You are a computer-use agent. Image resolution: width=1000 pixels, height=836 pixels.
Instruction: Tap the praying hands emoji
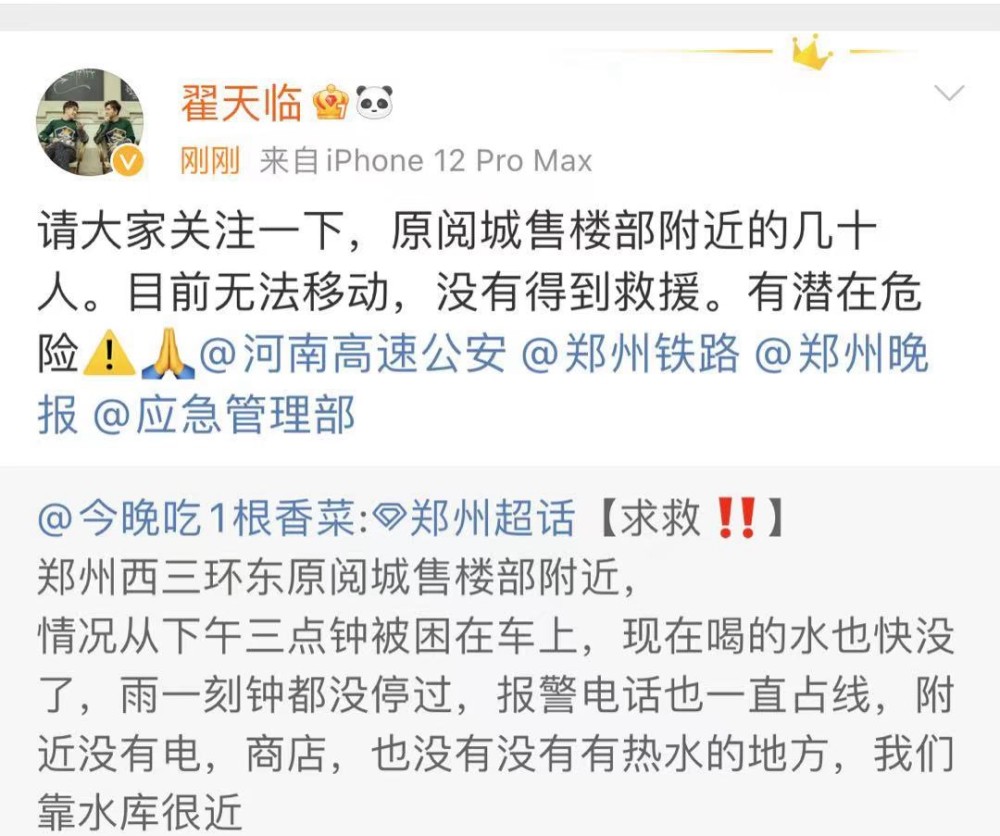(x=168, y=353)
